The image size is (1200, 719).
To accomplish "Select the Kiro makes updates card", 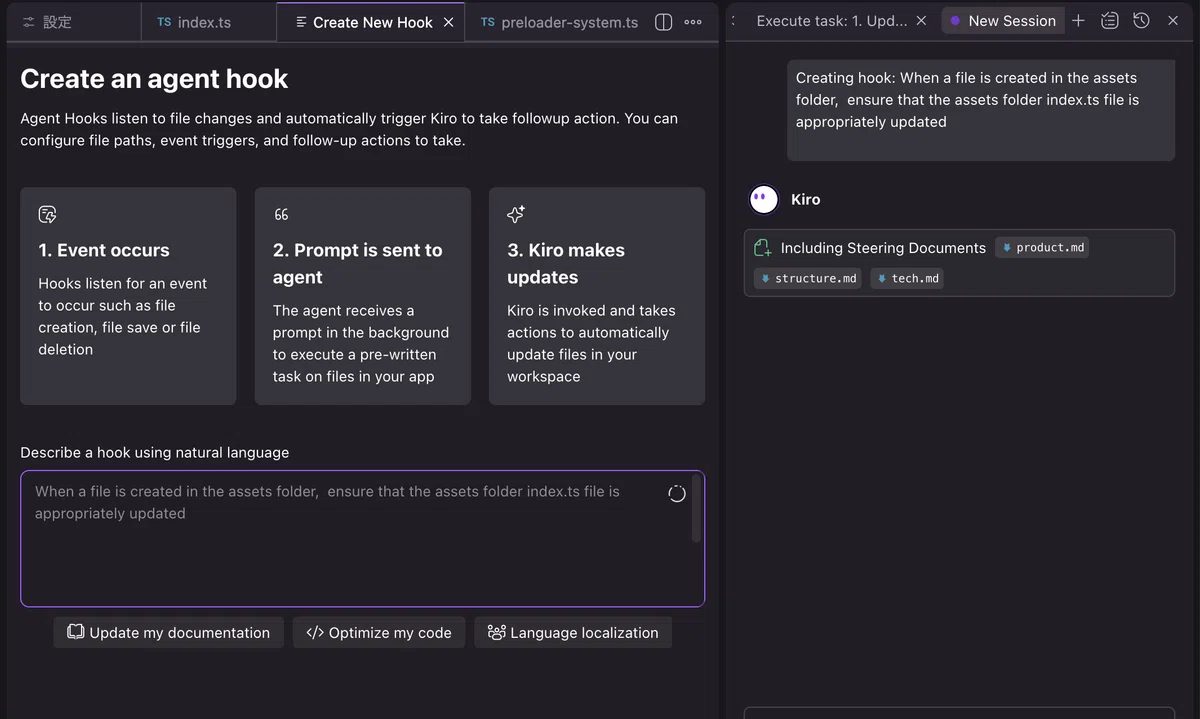I will click(x=597, y=296).
